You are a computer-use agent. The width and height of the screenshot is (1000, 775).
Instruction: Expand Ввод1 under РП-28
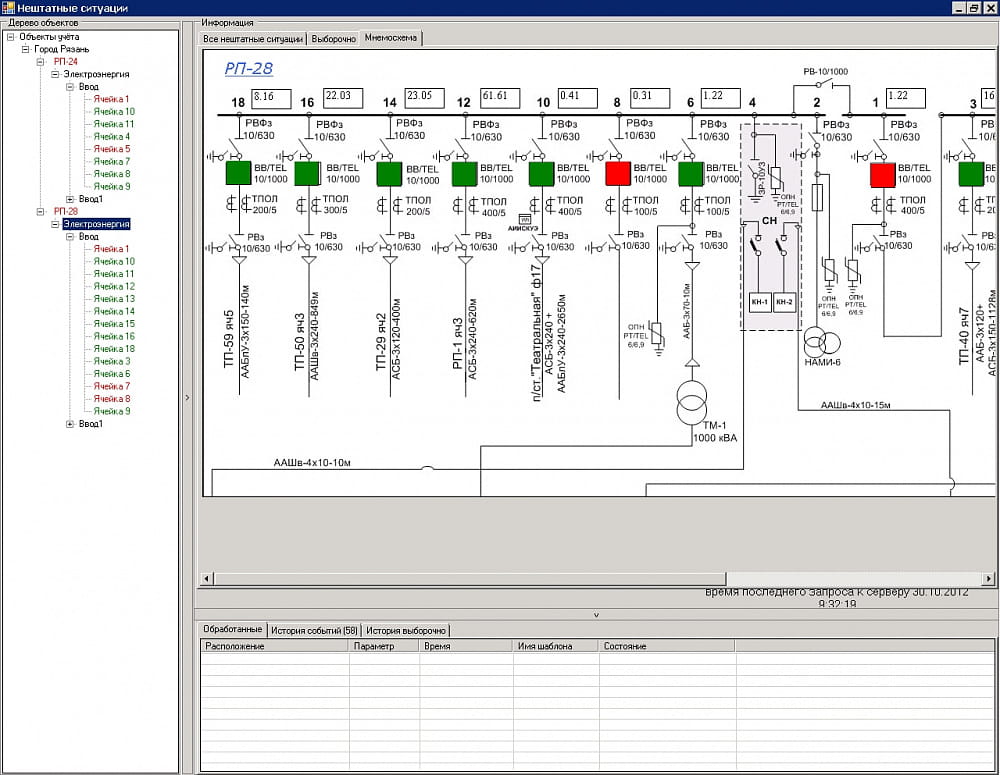(70, 424)
